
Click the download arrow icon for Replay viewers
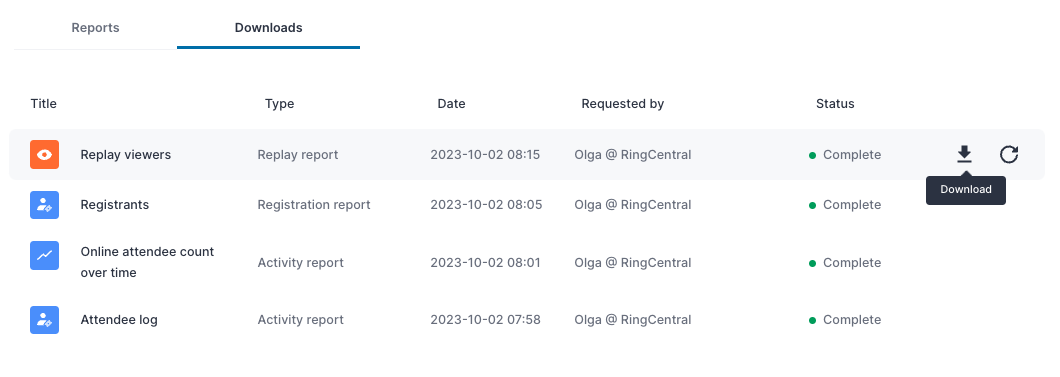tap(964, 155)
